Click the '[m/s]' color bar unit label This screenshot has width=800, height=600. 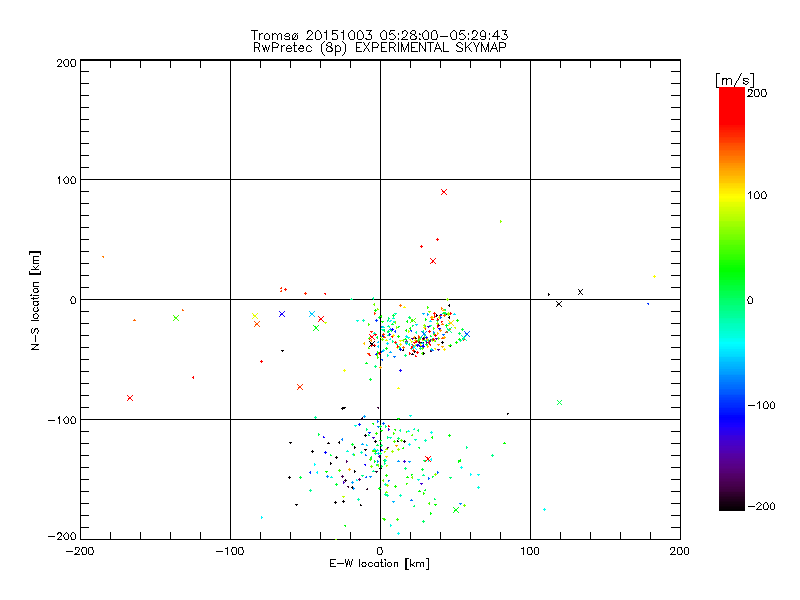[735, 80]
